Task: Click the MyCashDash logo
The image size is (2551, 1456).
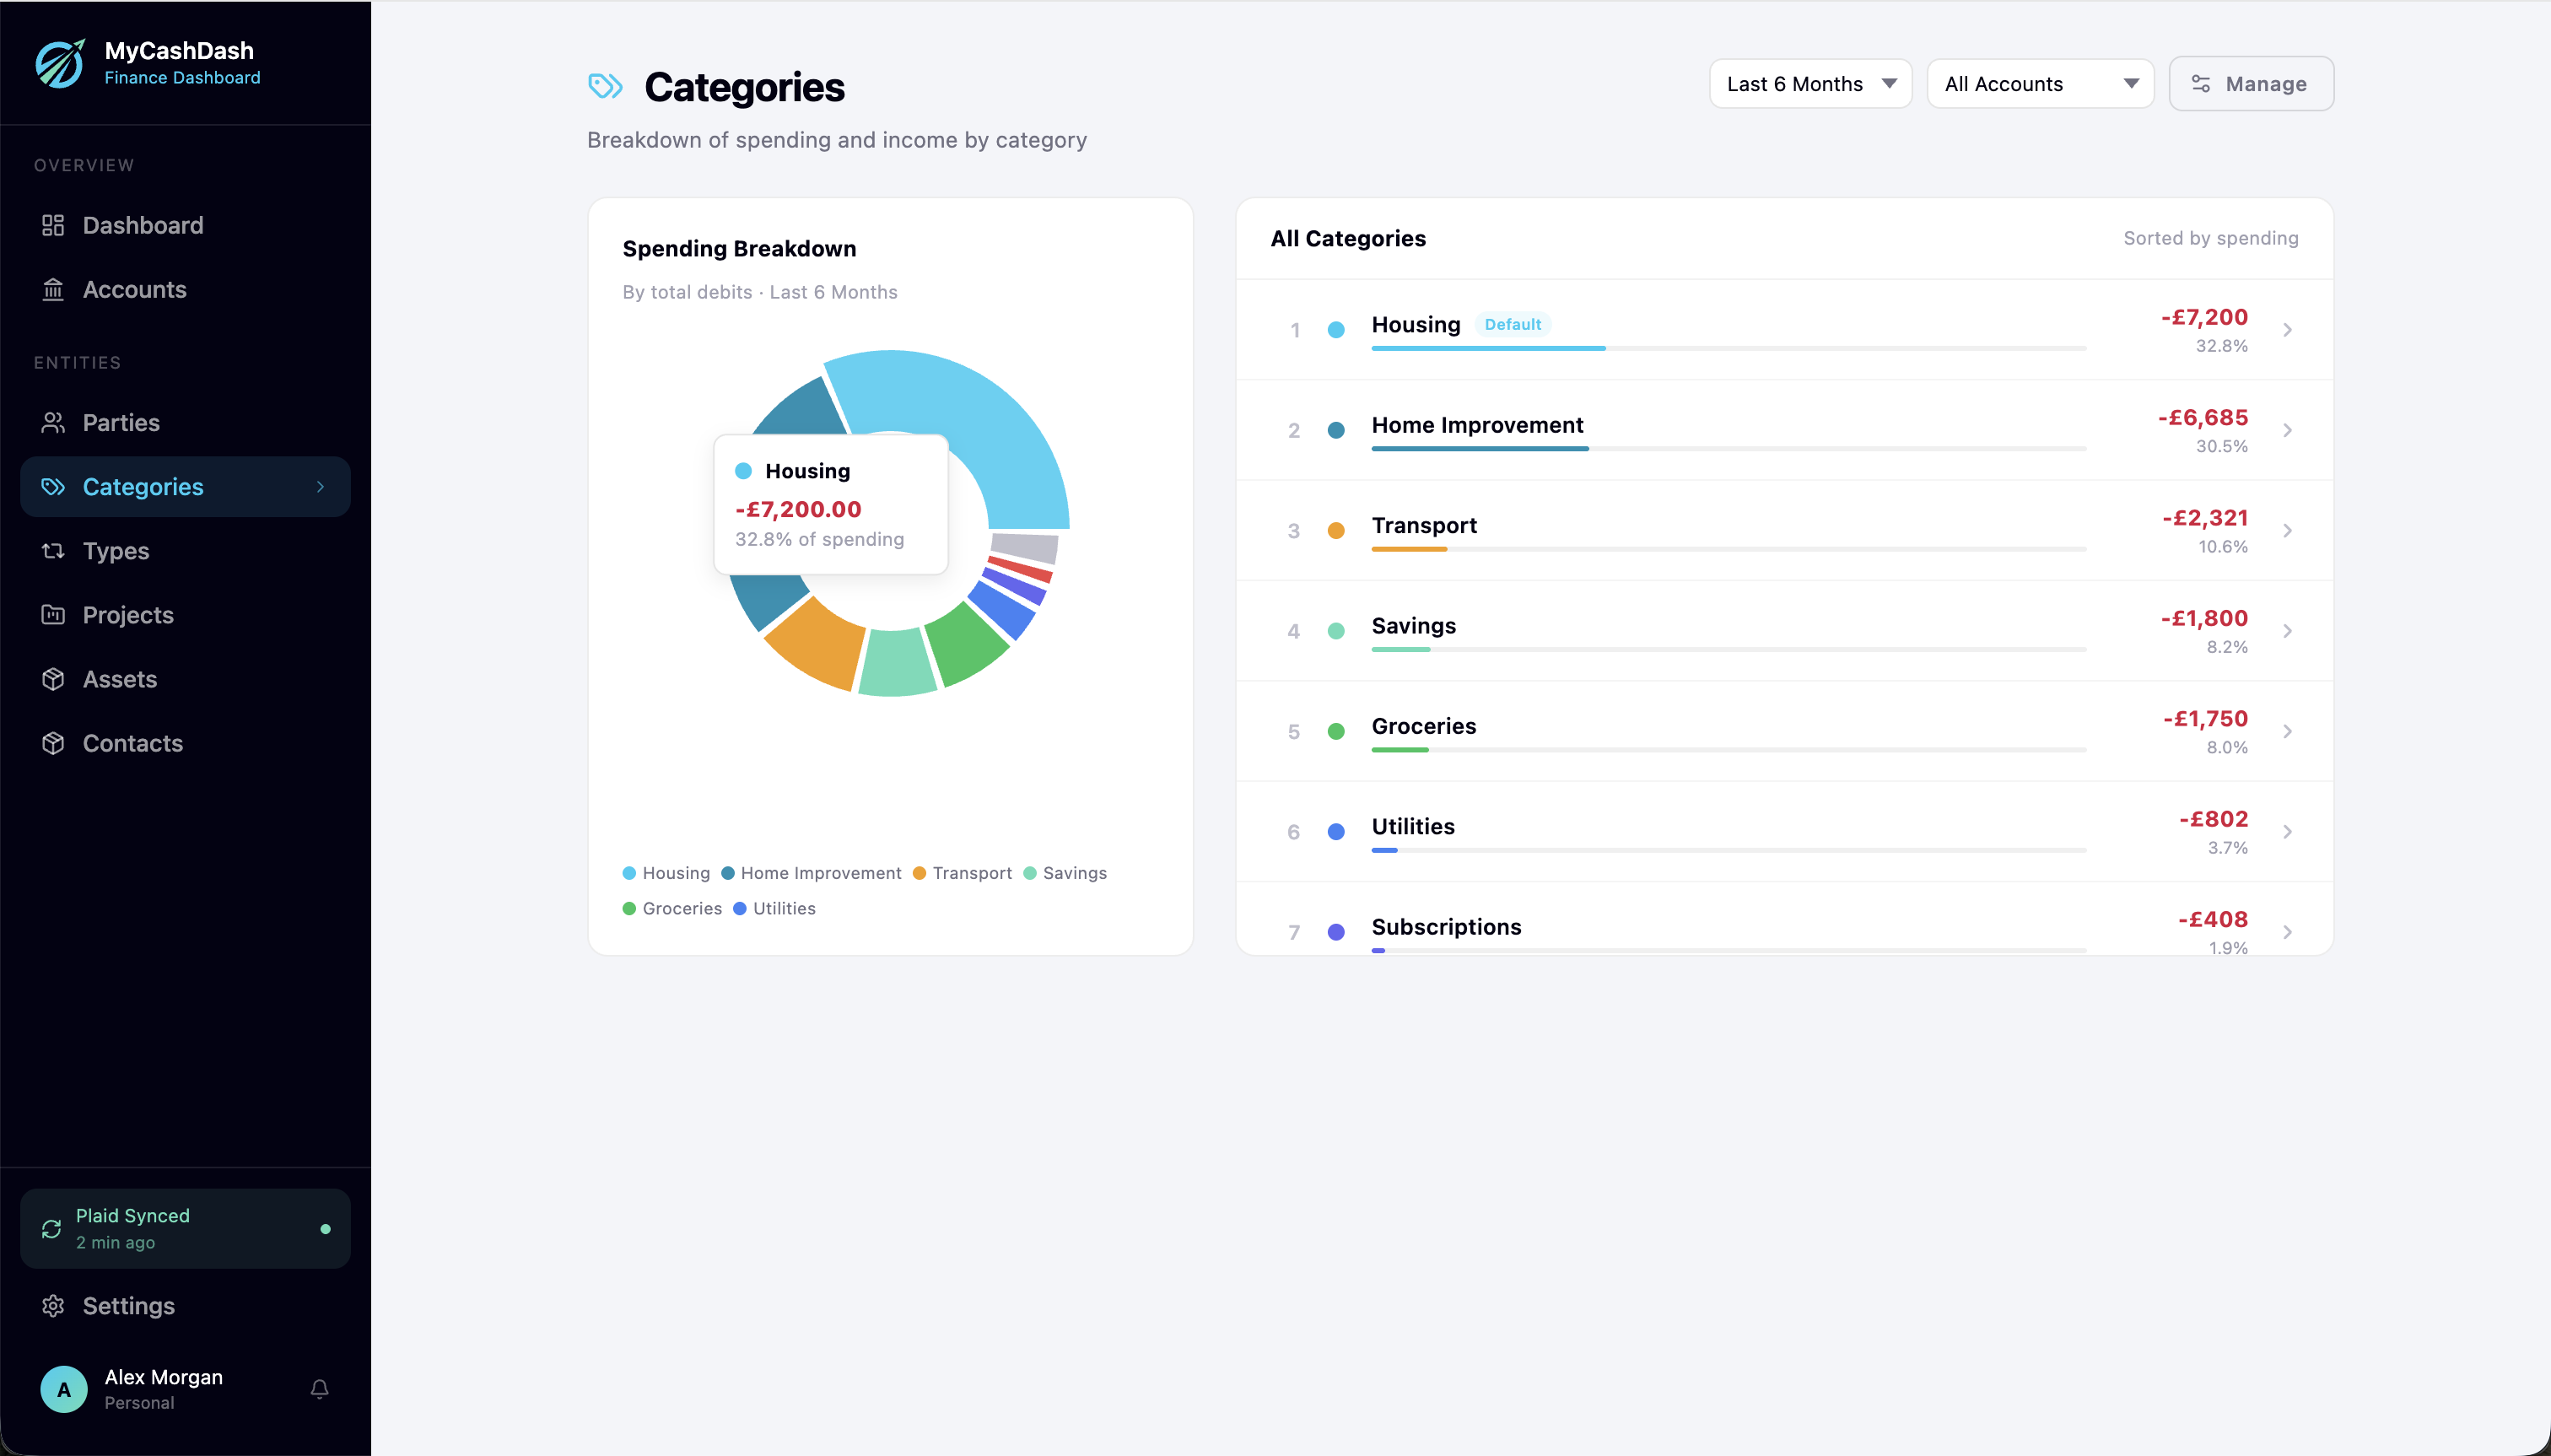Action: click(60, 62)
